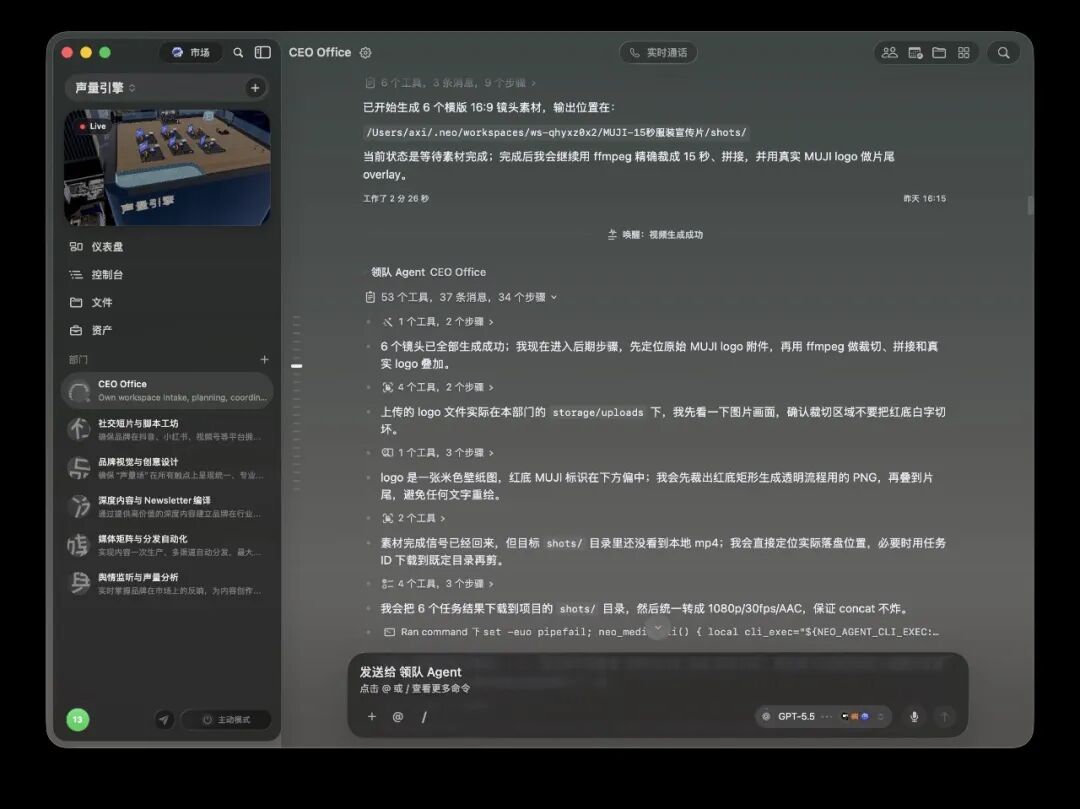Click the 昨天 16:15 timestamp
The height and width of the screenshot is (809, 1080).
click(924, 198)
